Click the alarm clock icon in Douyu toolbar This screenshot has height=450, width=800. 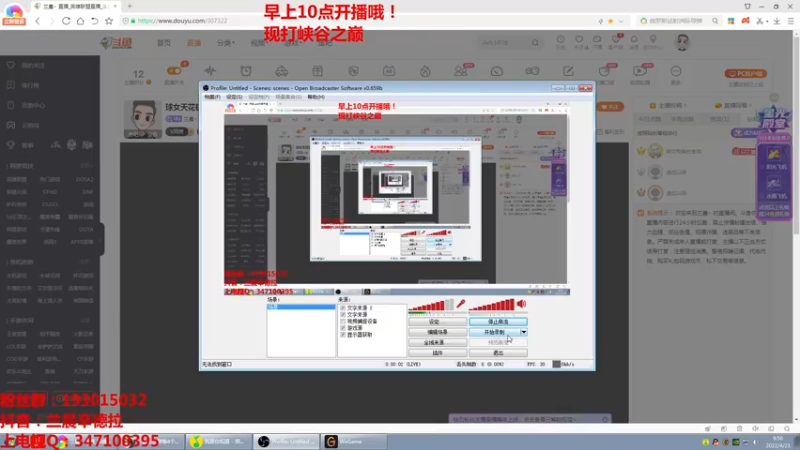(x=246, y=71)
